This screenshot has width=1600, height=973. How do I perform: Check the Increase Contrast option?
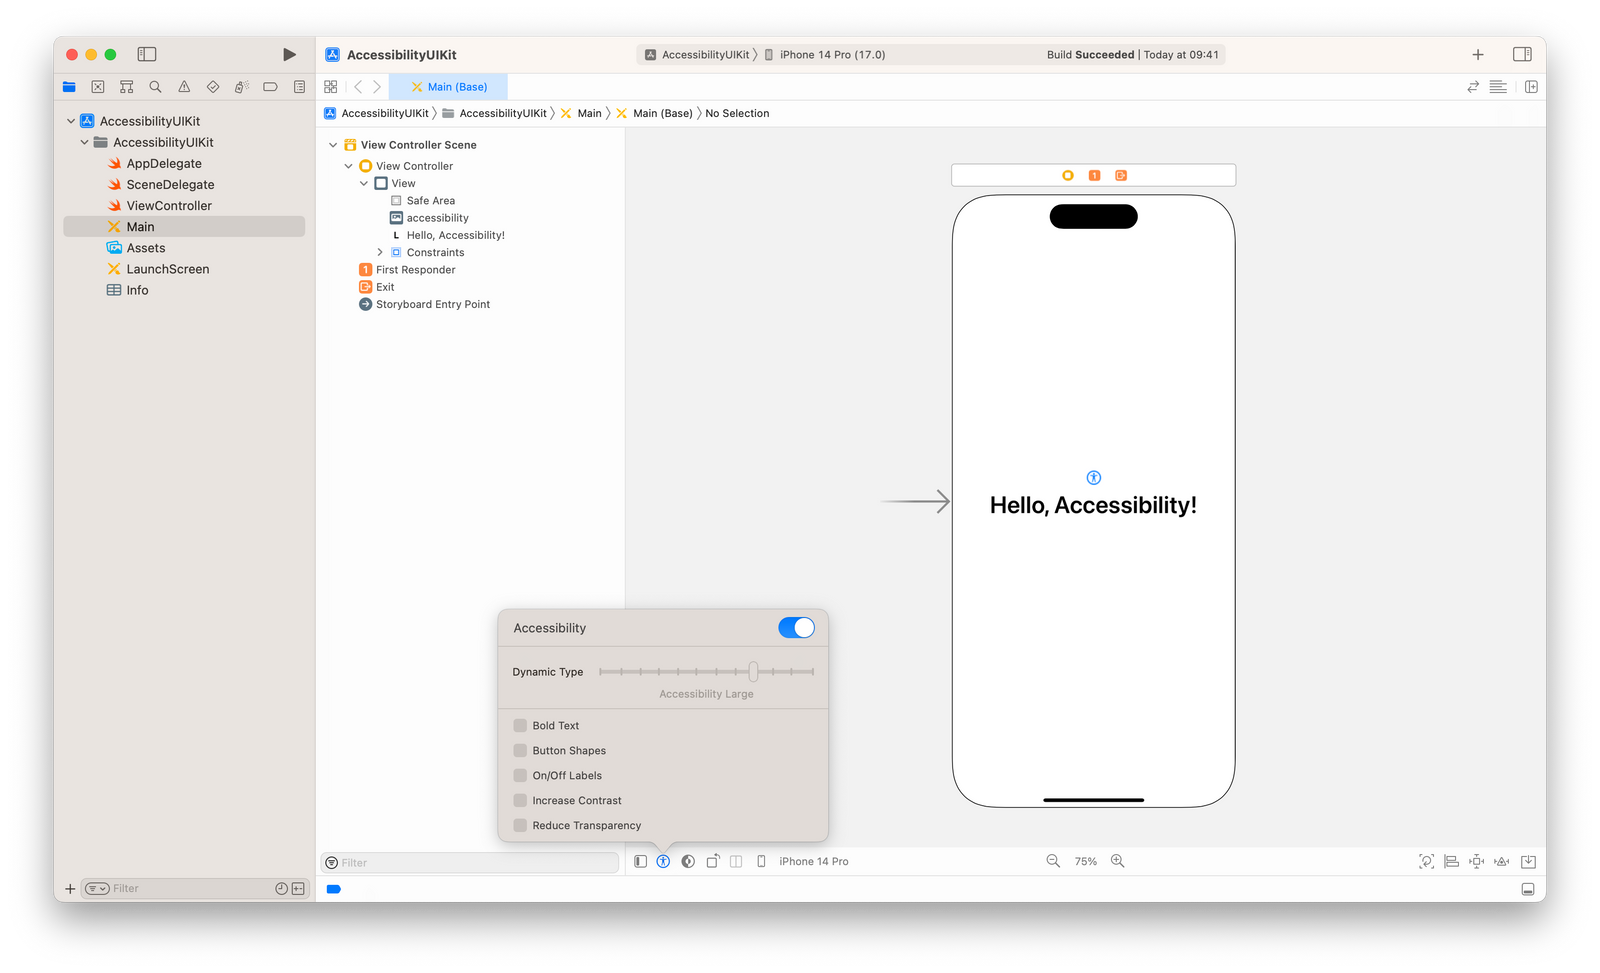tap(520, 800)
